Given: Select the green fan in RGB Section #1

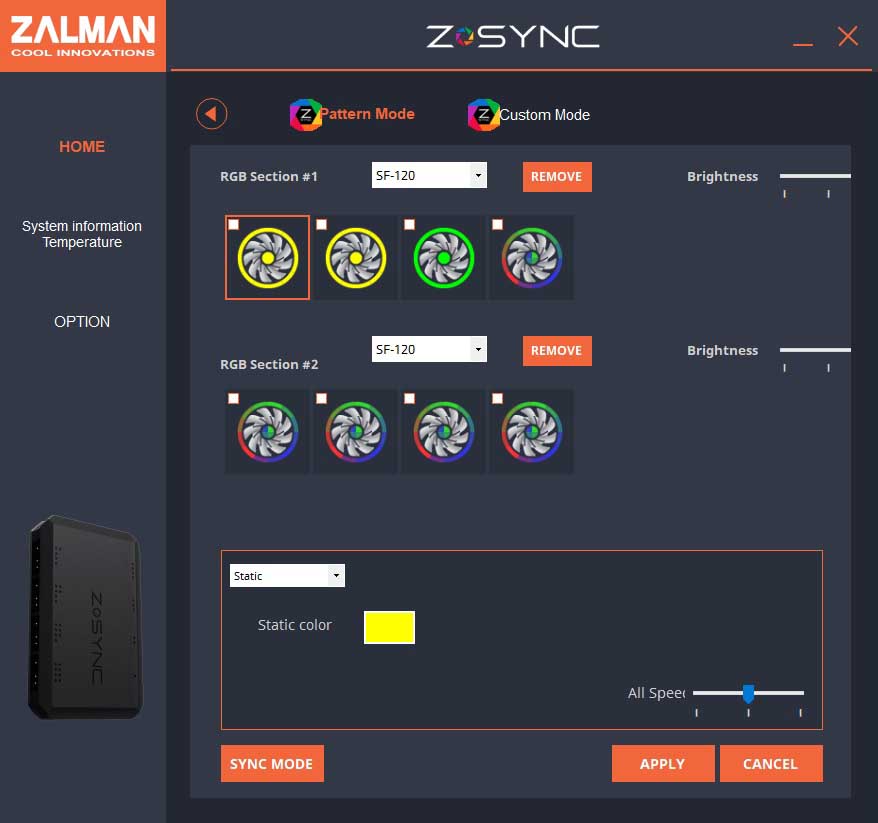Looking at the screenshot, I should (x=444, y=258).
